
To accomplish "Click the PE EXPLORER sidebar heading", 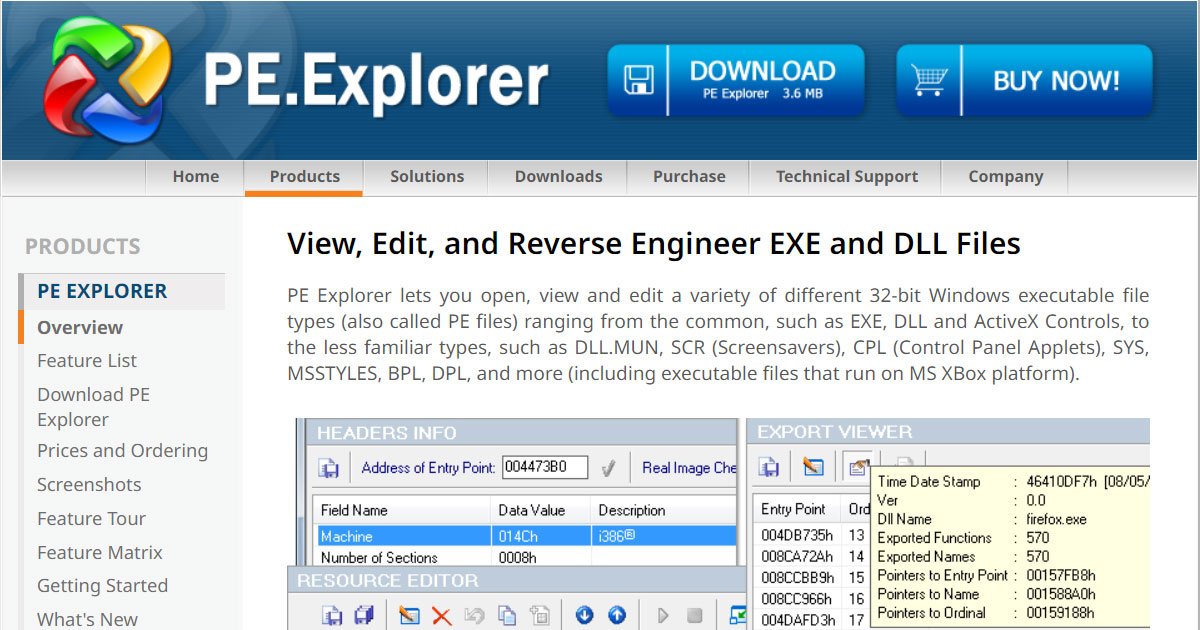I will pyautogui.click(x=102, y=291).
